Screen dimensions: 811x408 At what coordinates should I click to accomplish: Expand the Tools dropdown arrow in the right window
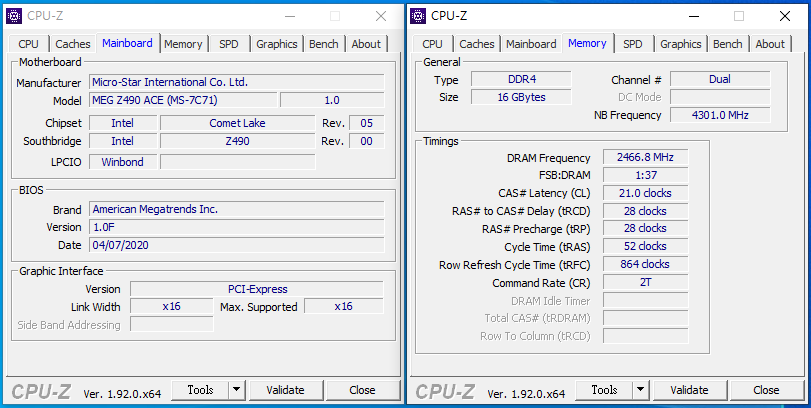pyautogui.click(x=641, y=390)
